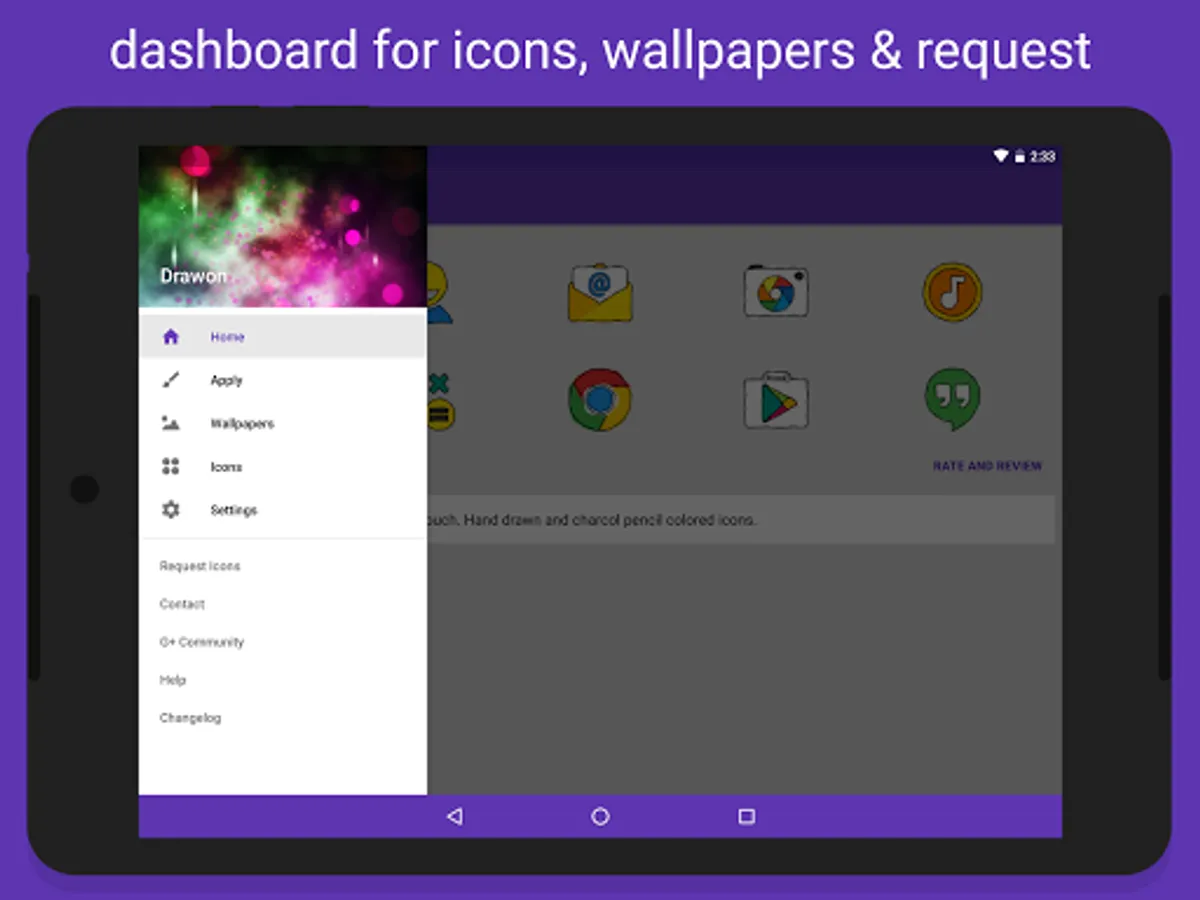Open the Help drawer entry
1200x900 pixels.
coord(173,680)
